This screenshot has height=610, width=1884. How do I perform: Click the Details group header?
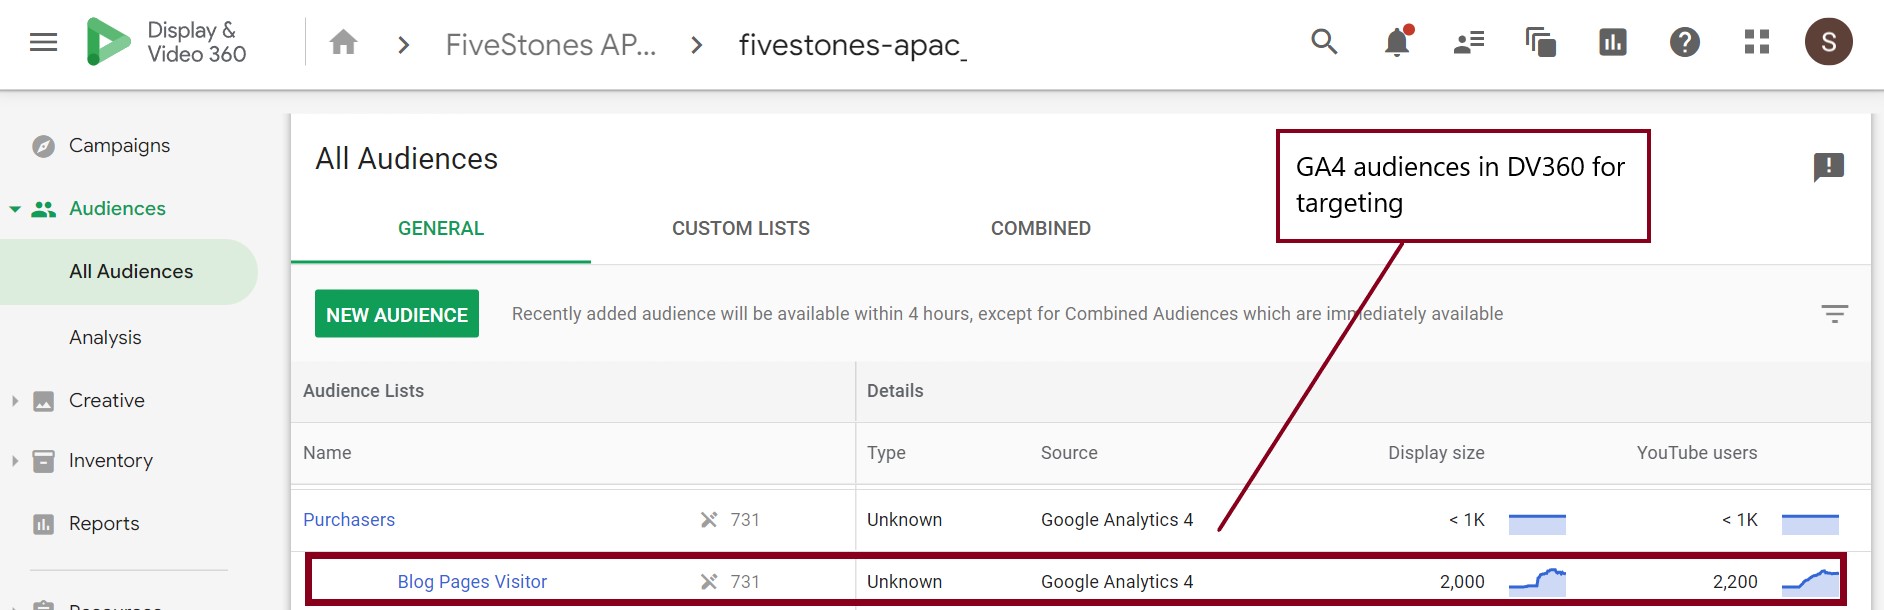click(x=895, y=391)
